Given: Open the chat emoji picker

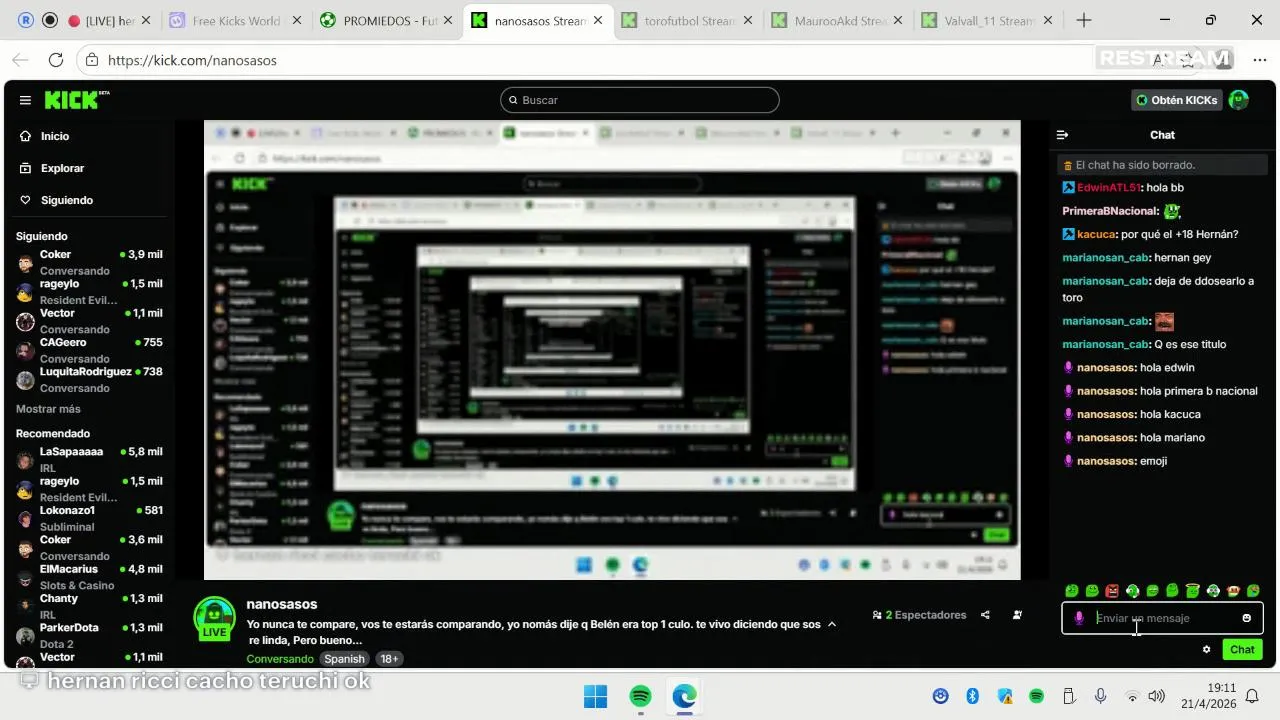Looking at the screenshot, I should [1246, 618].
